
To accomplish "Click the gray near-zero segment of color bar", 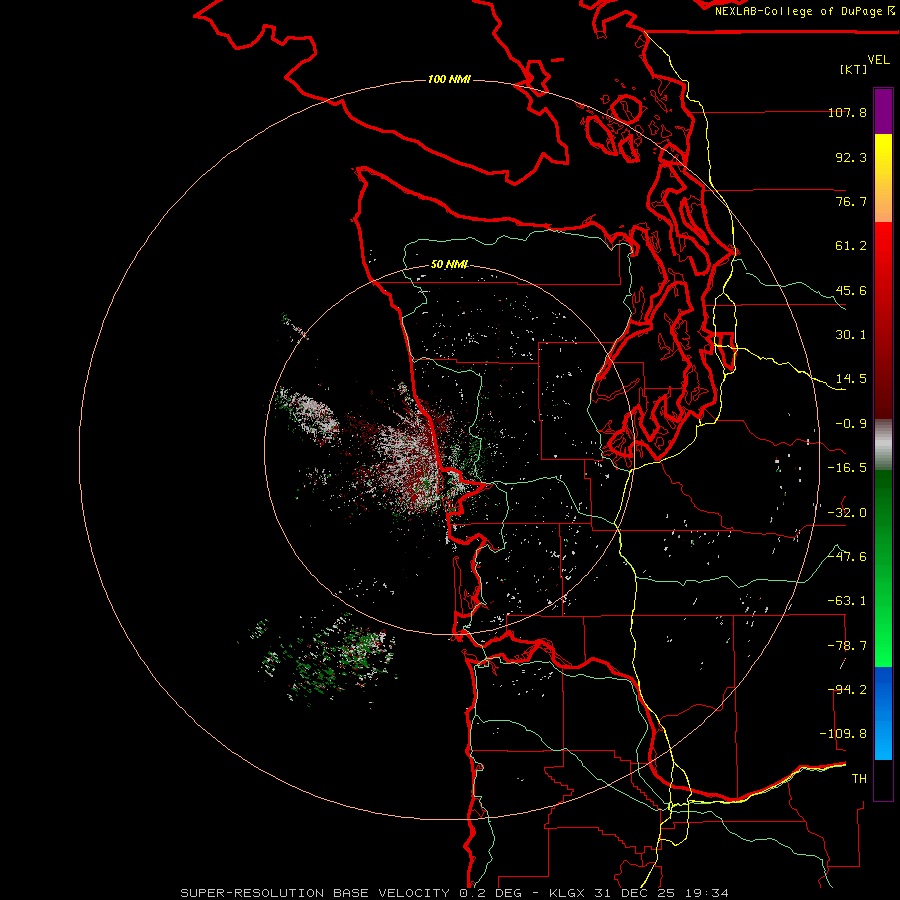I will pyautogui.click(x=883, y=445).
